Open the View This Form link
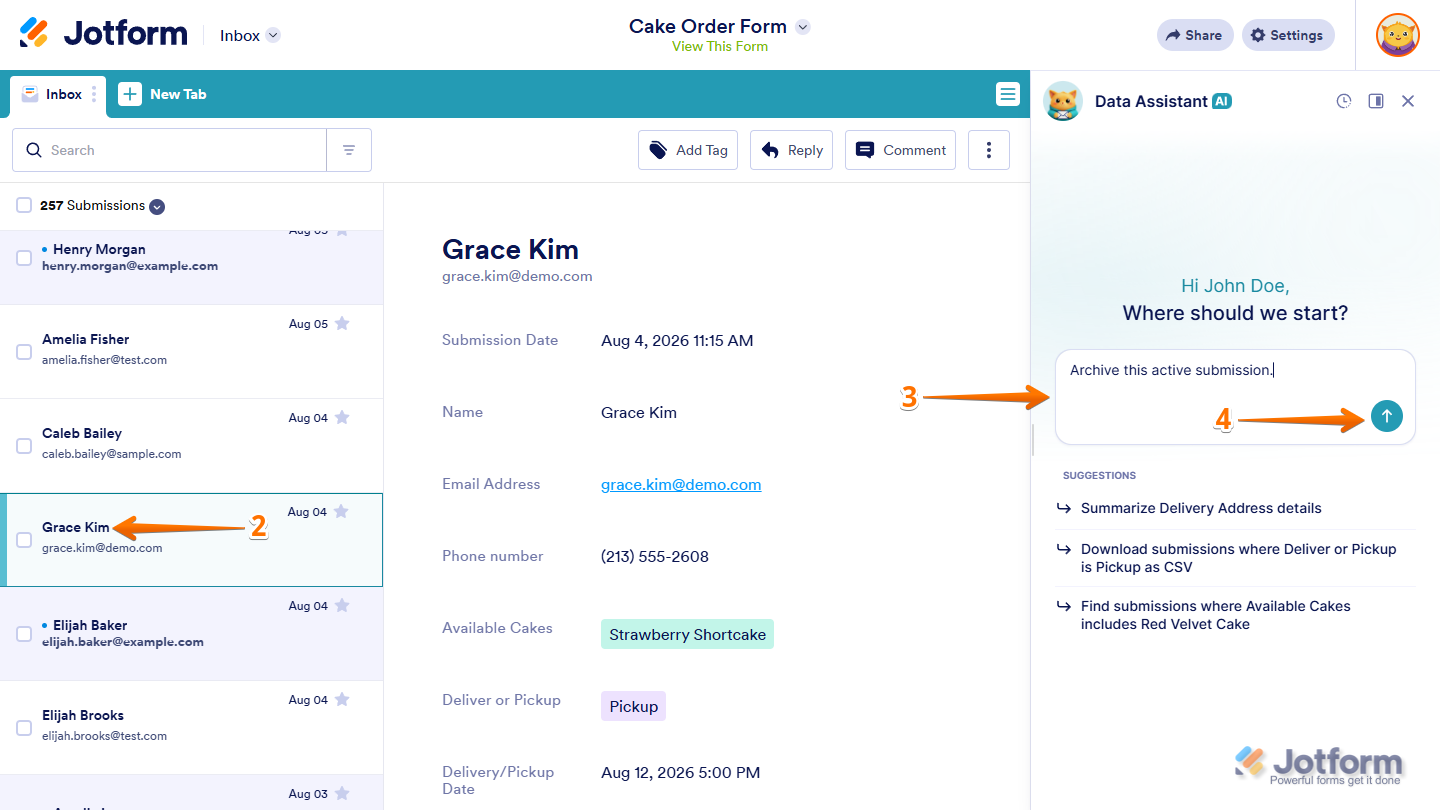 pos(720,47)
